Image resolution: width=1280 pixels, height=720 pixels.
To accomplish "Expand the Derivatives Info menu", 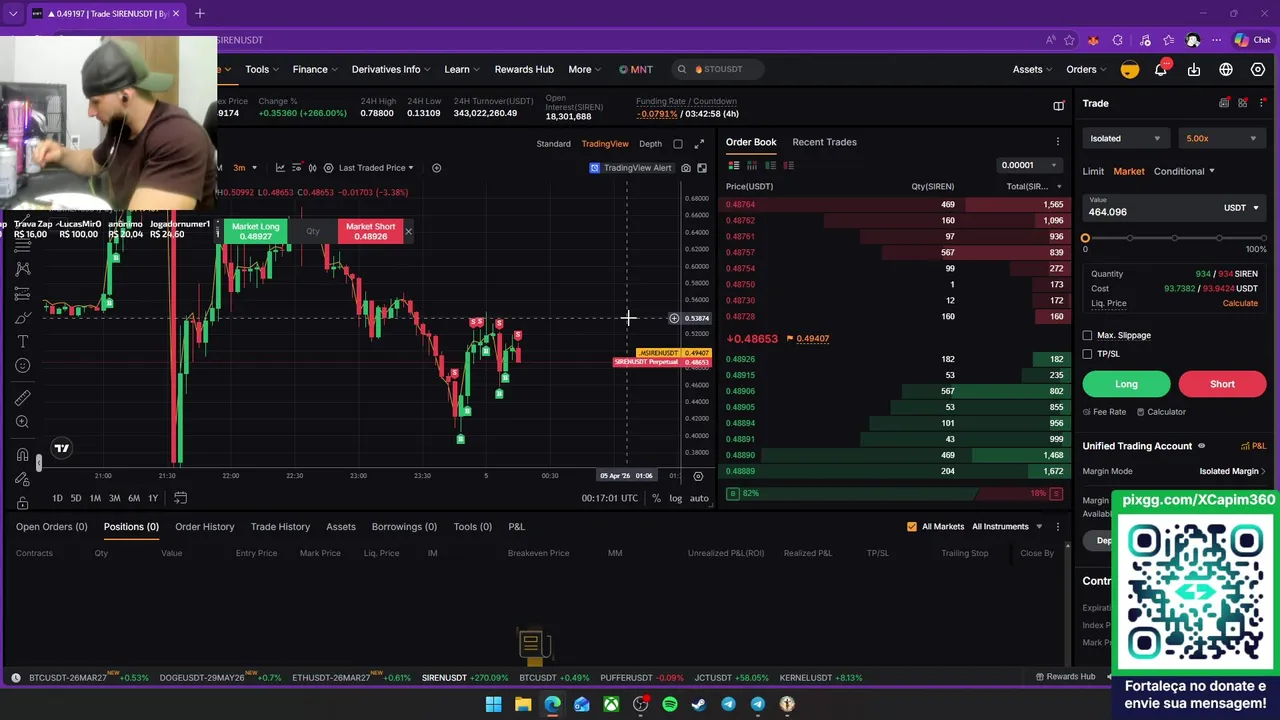I will [x=391, y=70].
